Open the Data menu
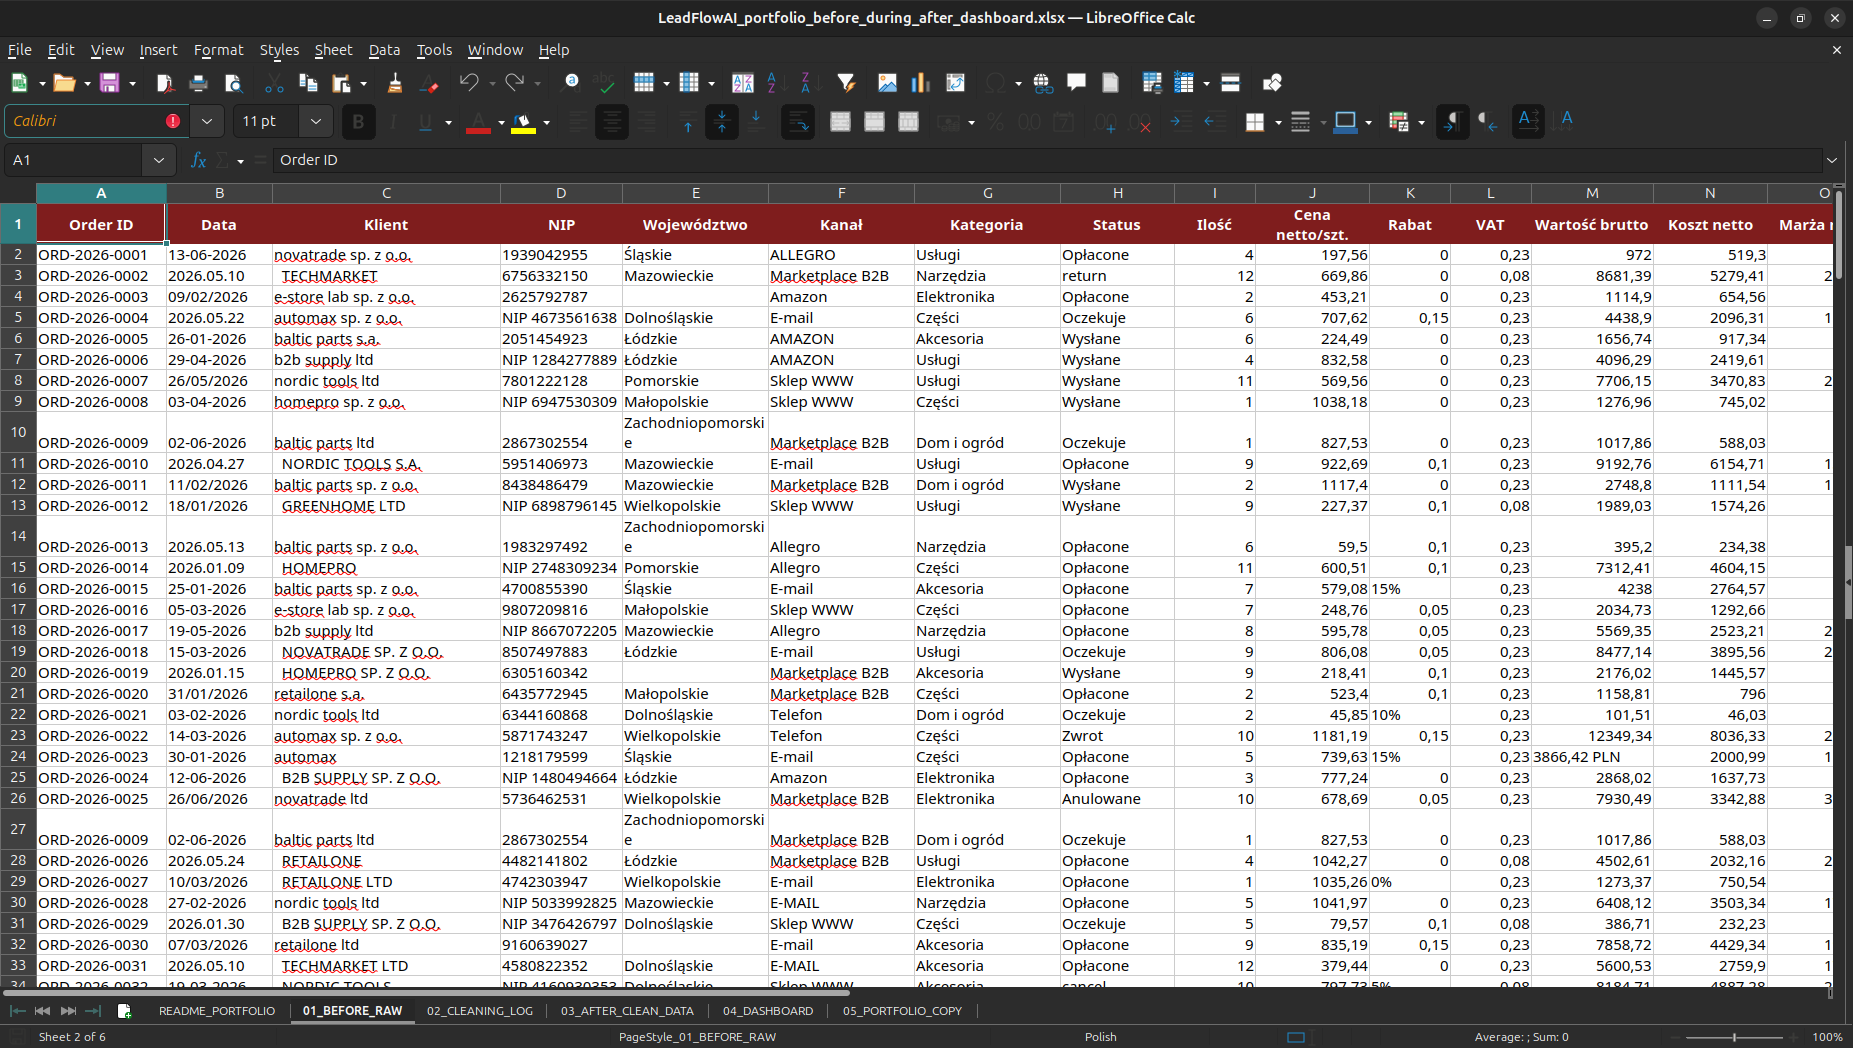The height and width of the screenshot is (1048, 1853). tap(384, 50)
